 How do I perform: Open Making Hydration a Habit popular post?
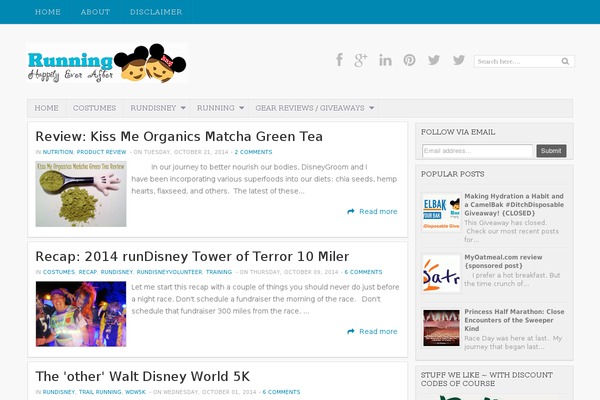point(514,204)
